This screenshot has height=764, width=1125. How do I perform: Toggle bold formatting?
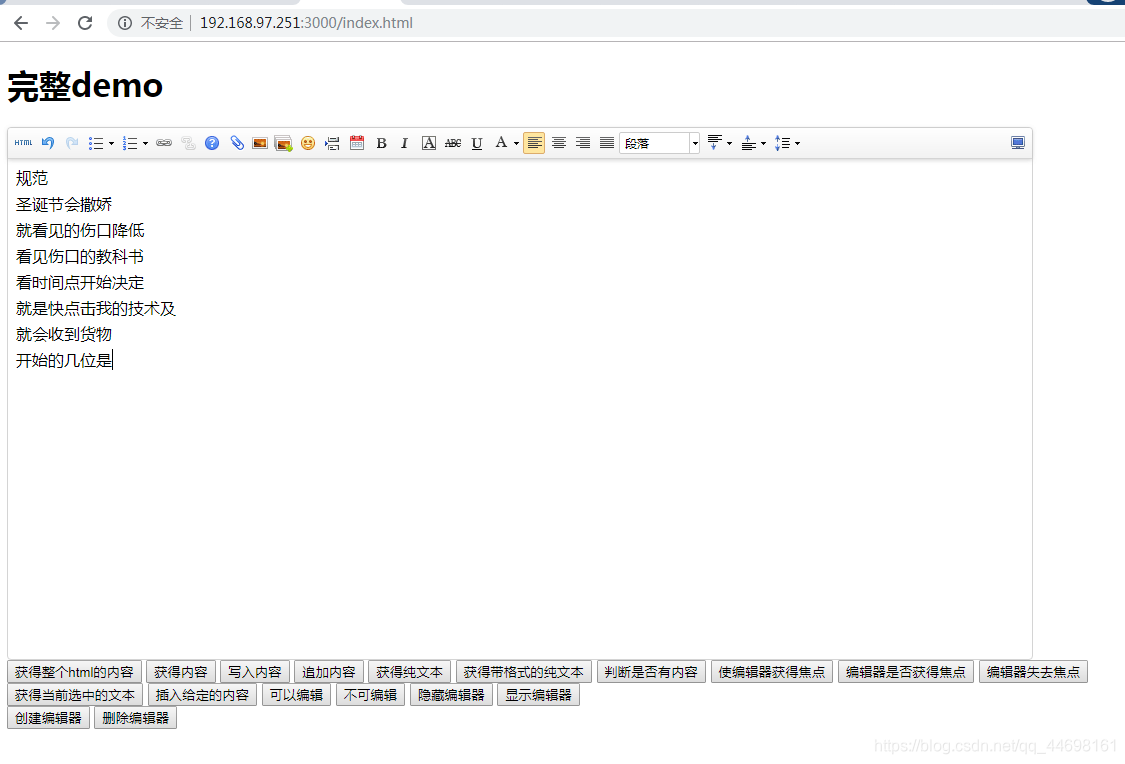click(x=381, y=143)
